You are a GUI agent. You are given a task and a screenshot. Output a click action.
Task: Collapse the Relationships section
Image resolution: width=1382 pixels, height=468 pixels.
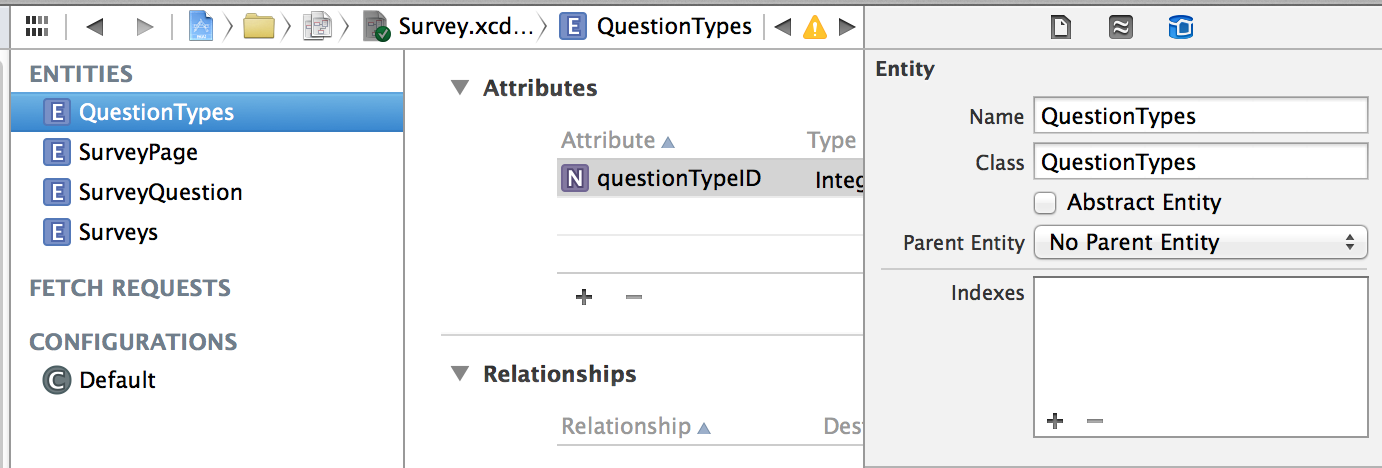pos(459,373)
